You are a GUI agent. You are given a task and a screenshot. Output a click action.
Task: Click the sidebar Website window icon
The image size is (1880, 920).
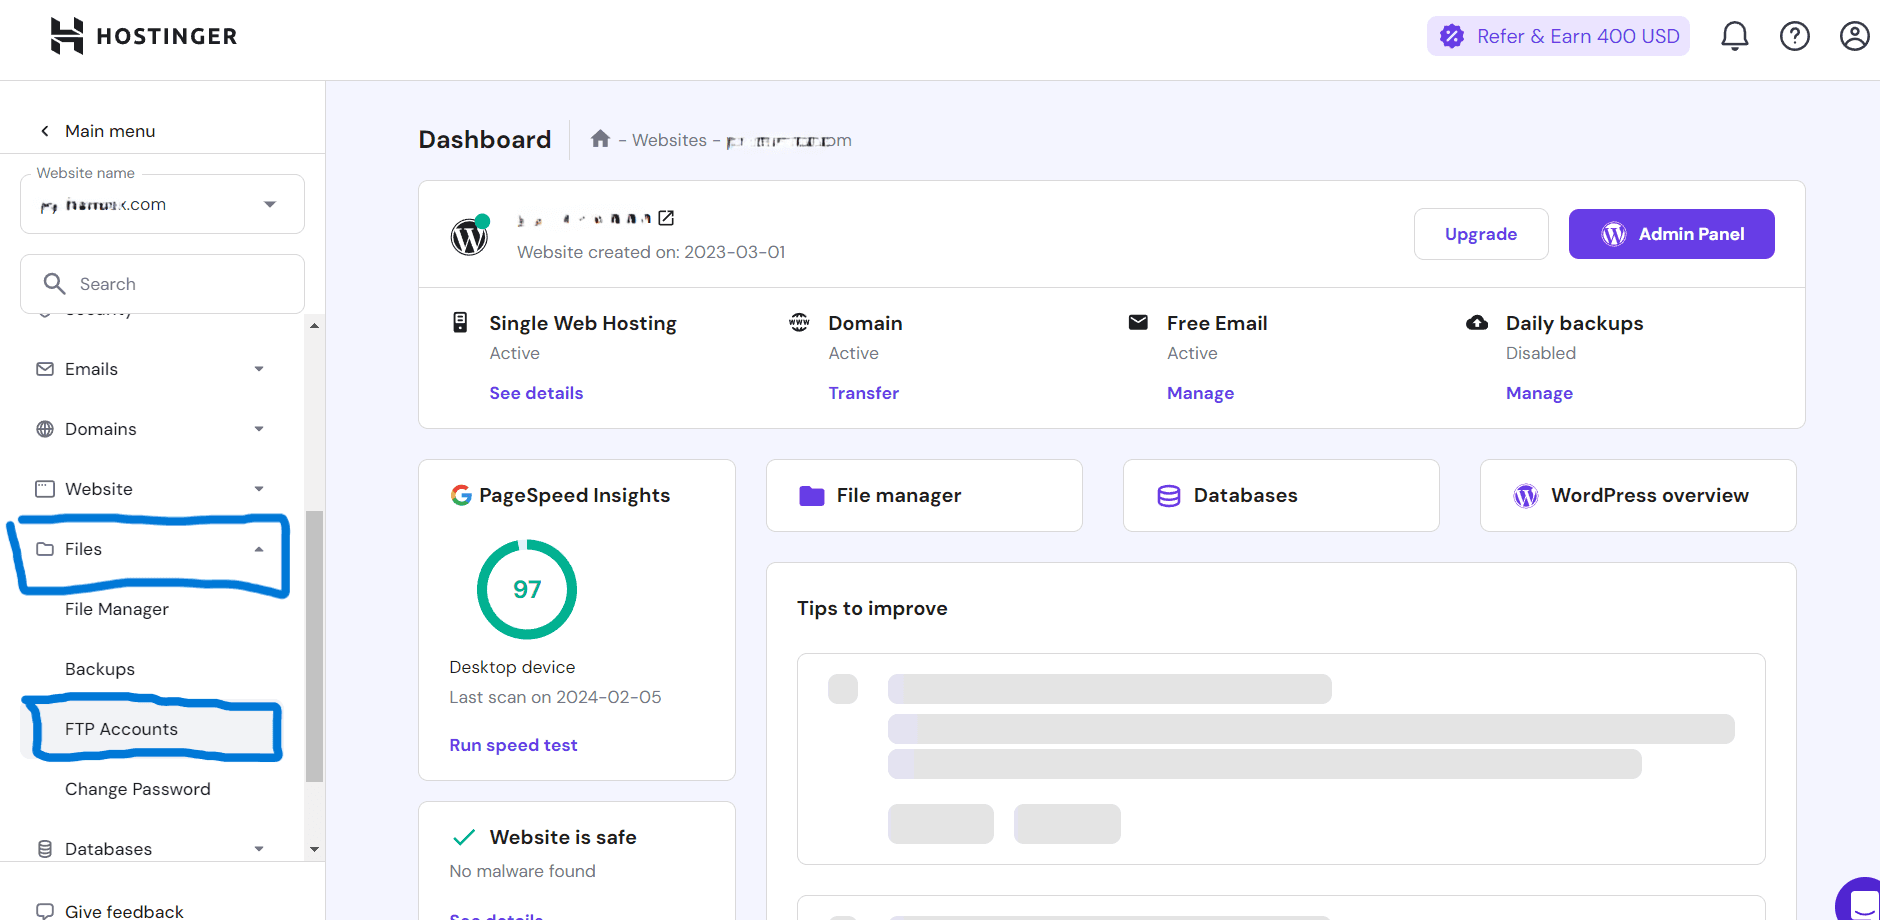45,489
